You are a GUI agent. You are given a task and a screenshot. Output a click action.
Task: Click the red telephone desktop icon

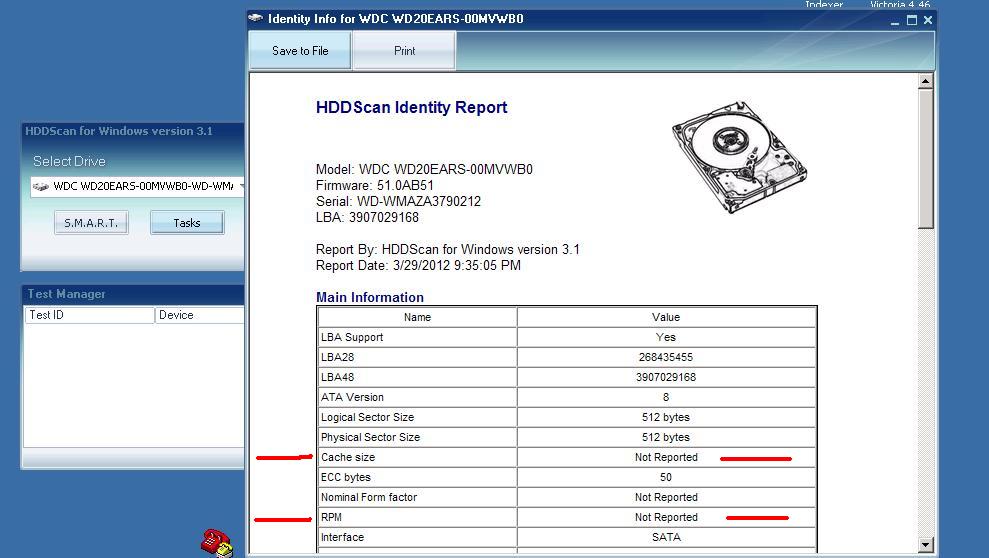coord(216,543)
